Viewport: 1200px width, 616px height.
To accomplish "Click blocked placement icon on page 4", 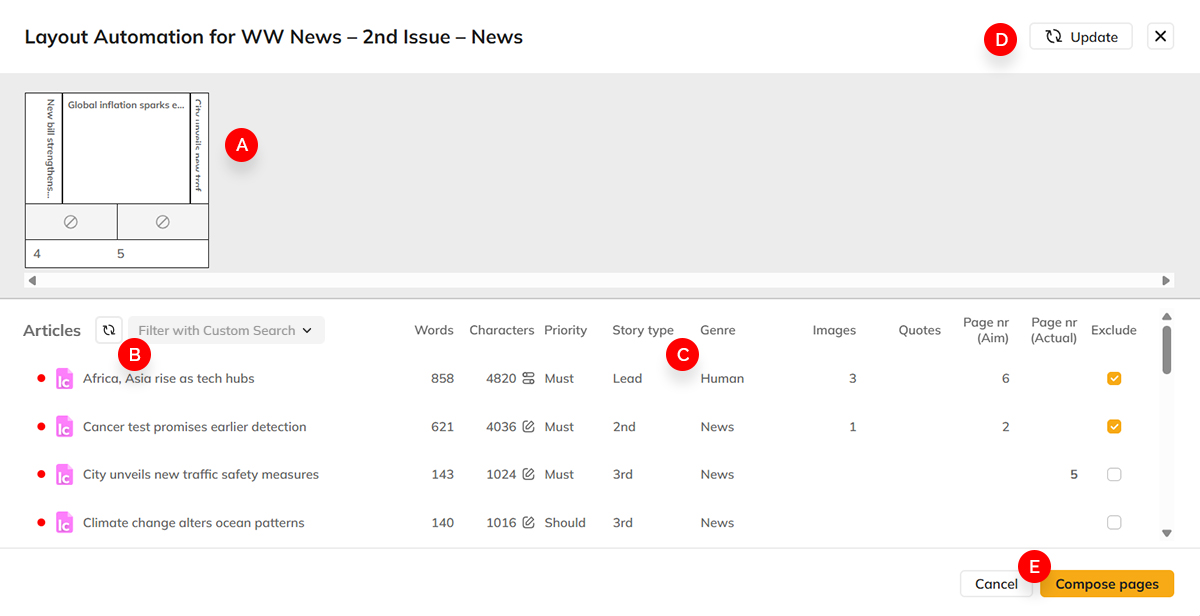I will (71, 221).
